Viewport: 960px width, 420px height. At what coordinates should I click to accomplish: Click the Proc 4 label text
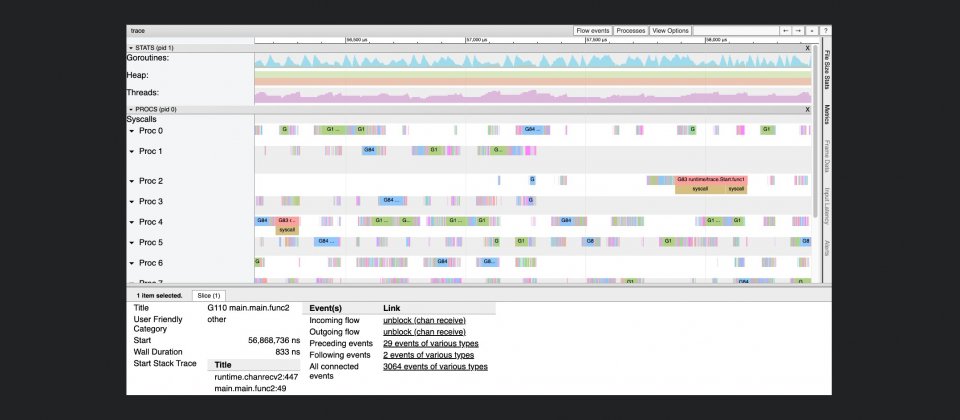[151, 222]
